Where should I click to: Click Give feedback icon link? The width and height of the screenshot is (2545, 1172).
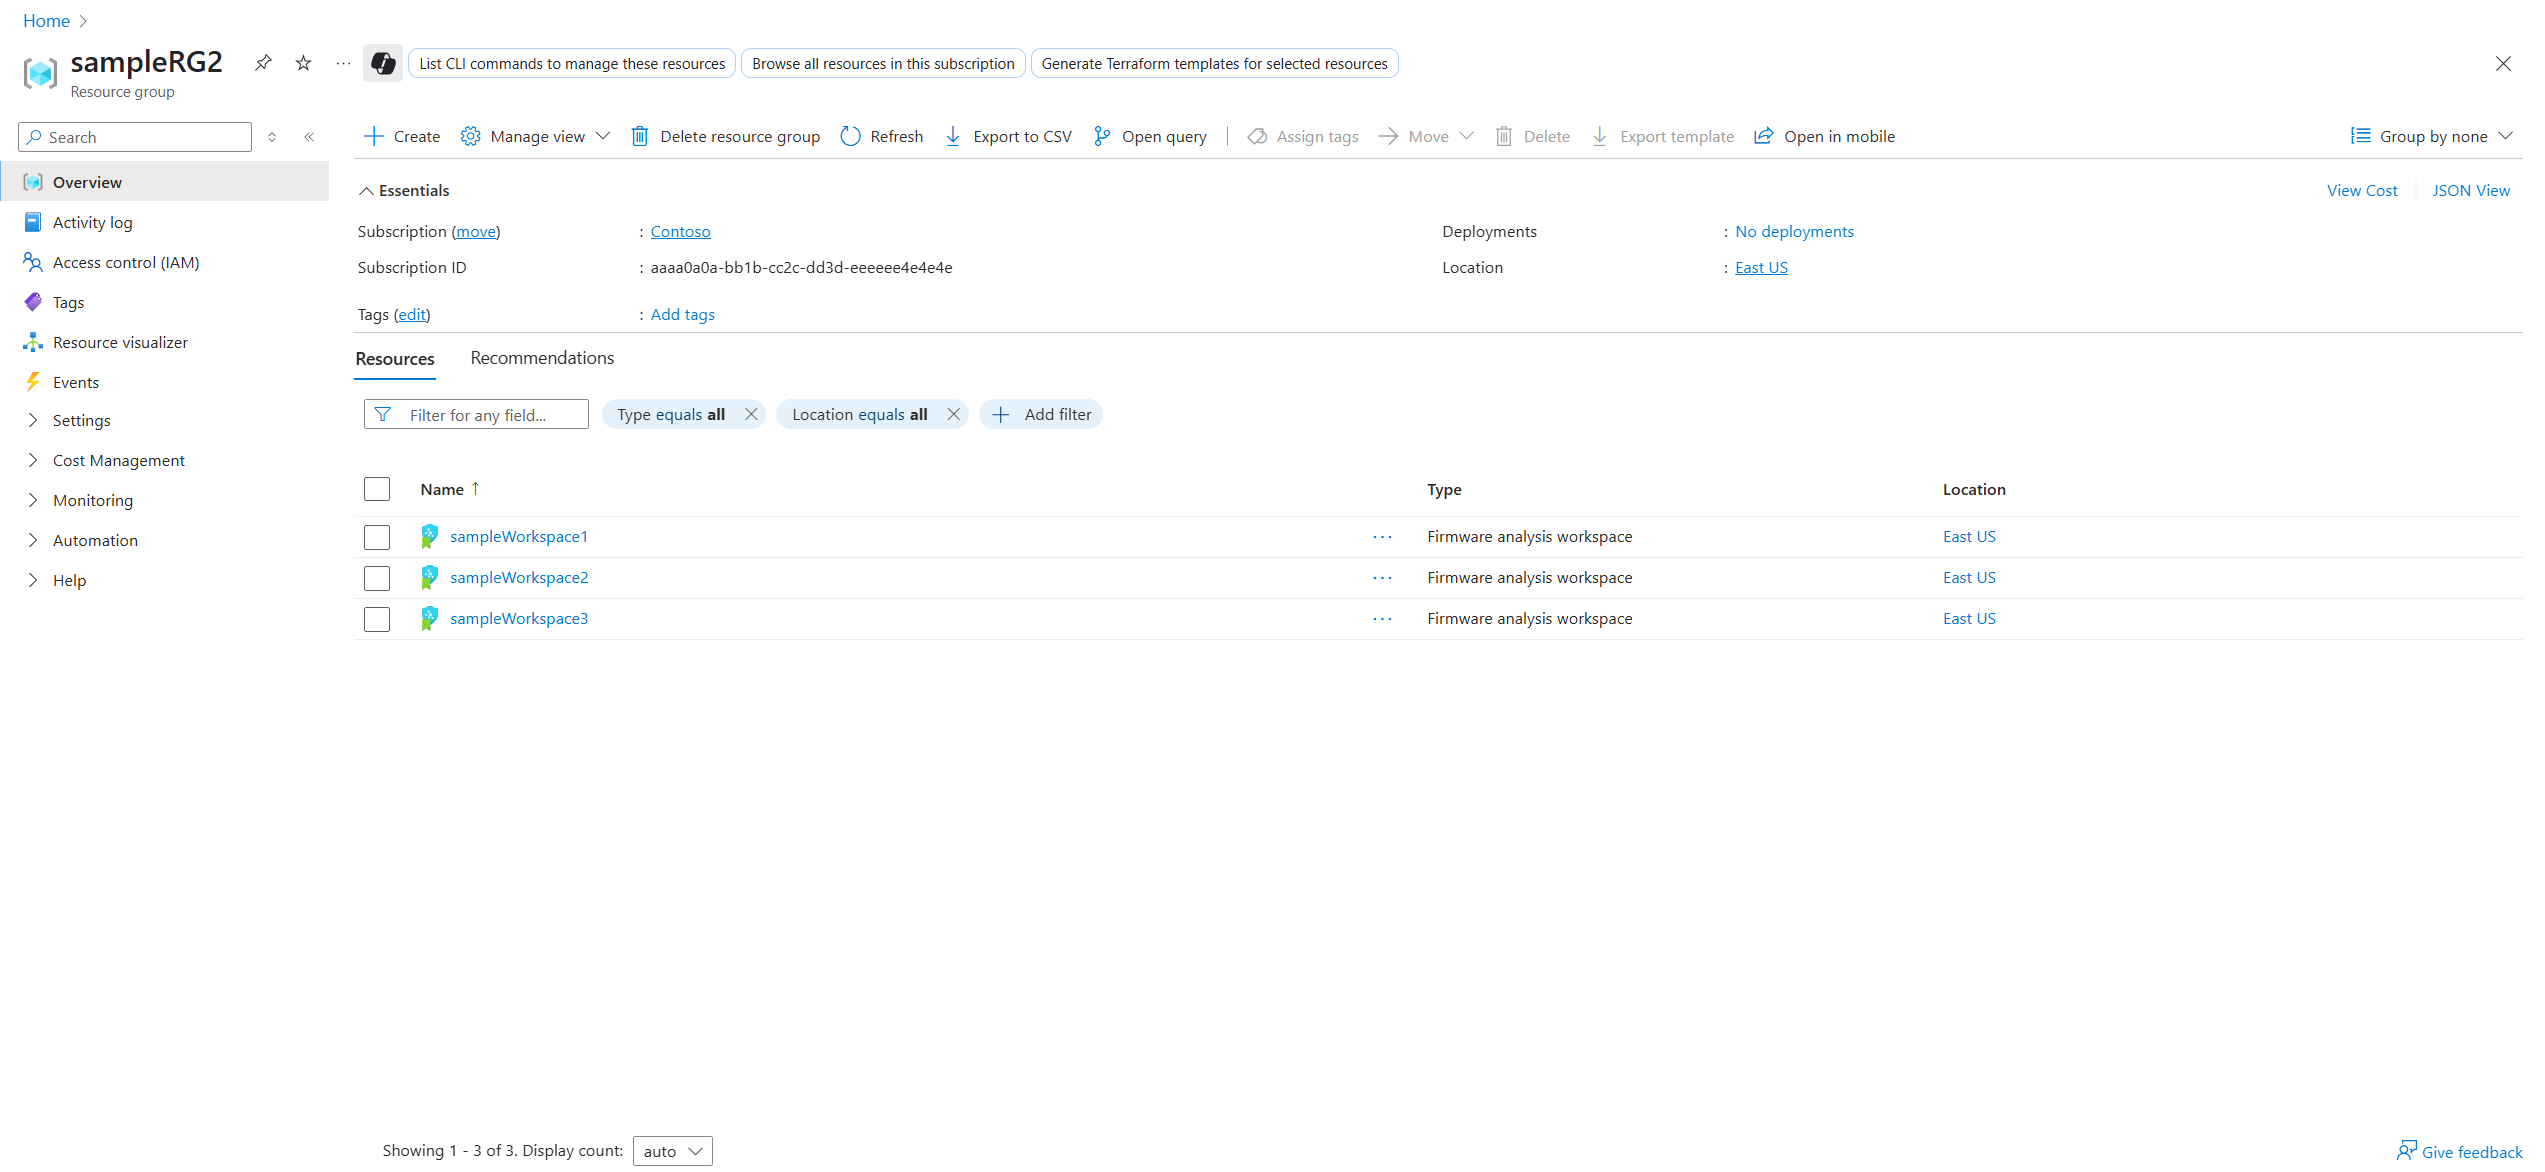pos(2459,1151)
